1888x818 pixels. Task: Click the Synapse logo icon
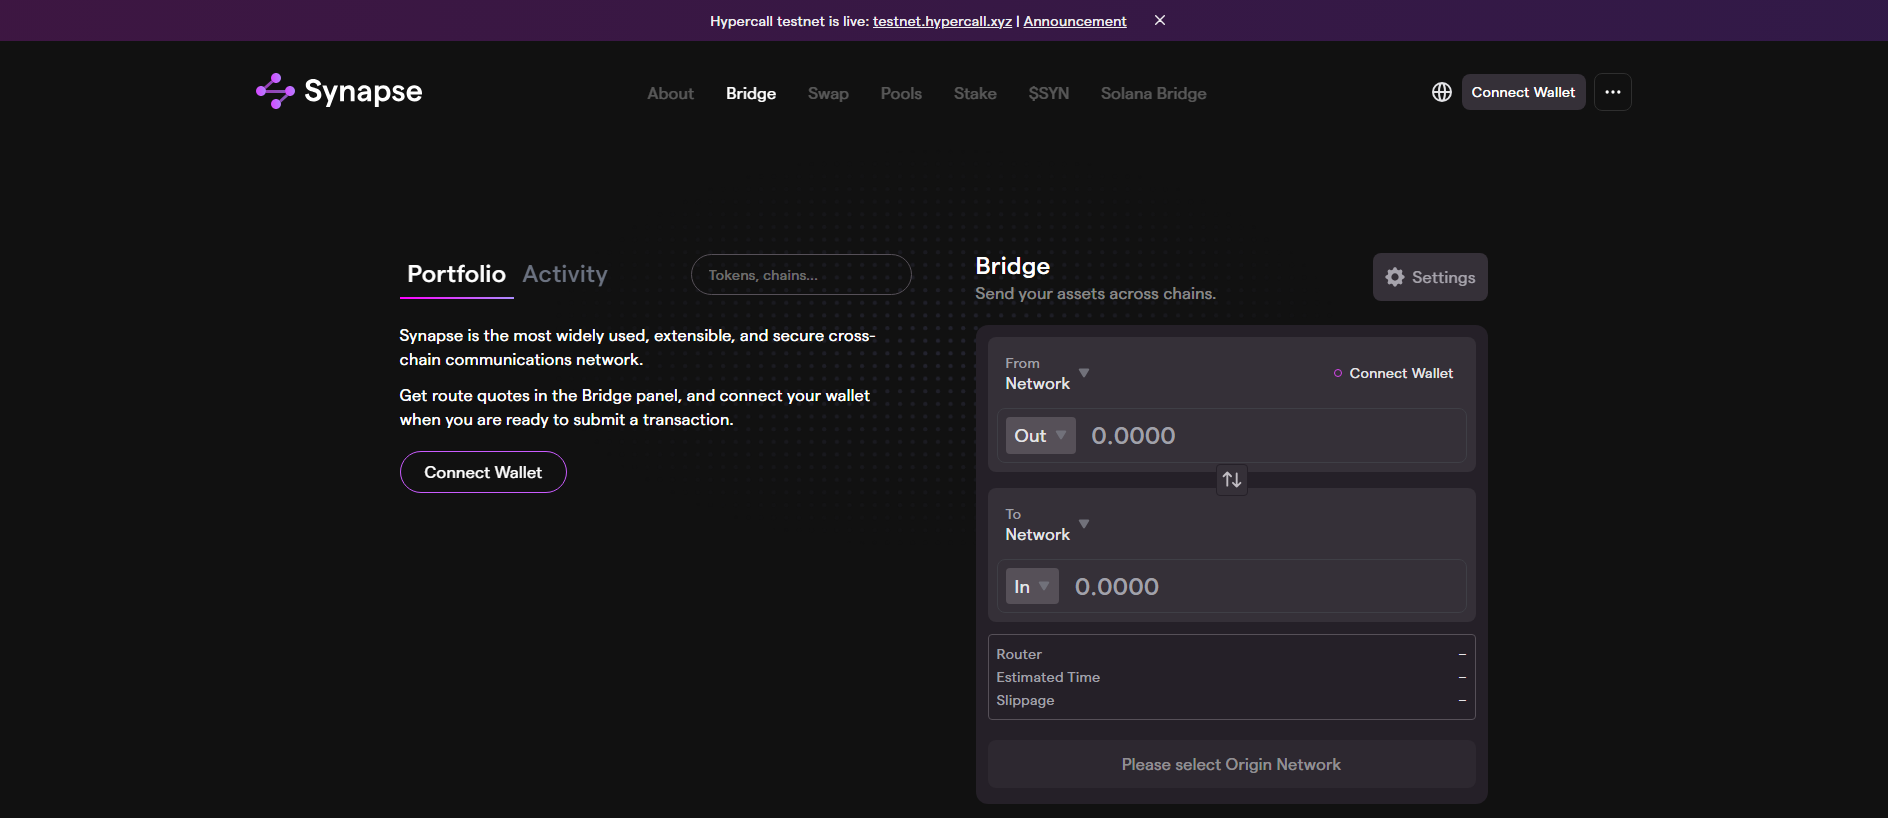pyautogui.click(x=275, y=91)
